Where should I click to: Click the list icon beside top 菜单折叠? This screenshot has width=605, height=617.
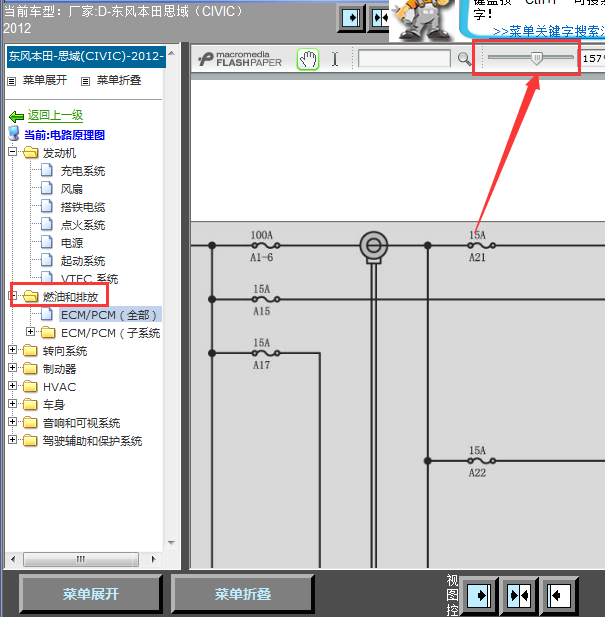tap(85, 81)
